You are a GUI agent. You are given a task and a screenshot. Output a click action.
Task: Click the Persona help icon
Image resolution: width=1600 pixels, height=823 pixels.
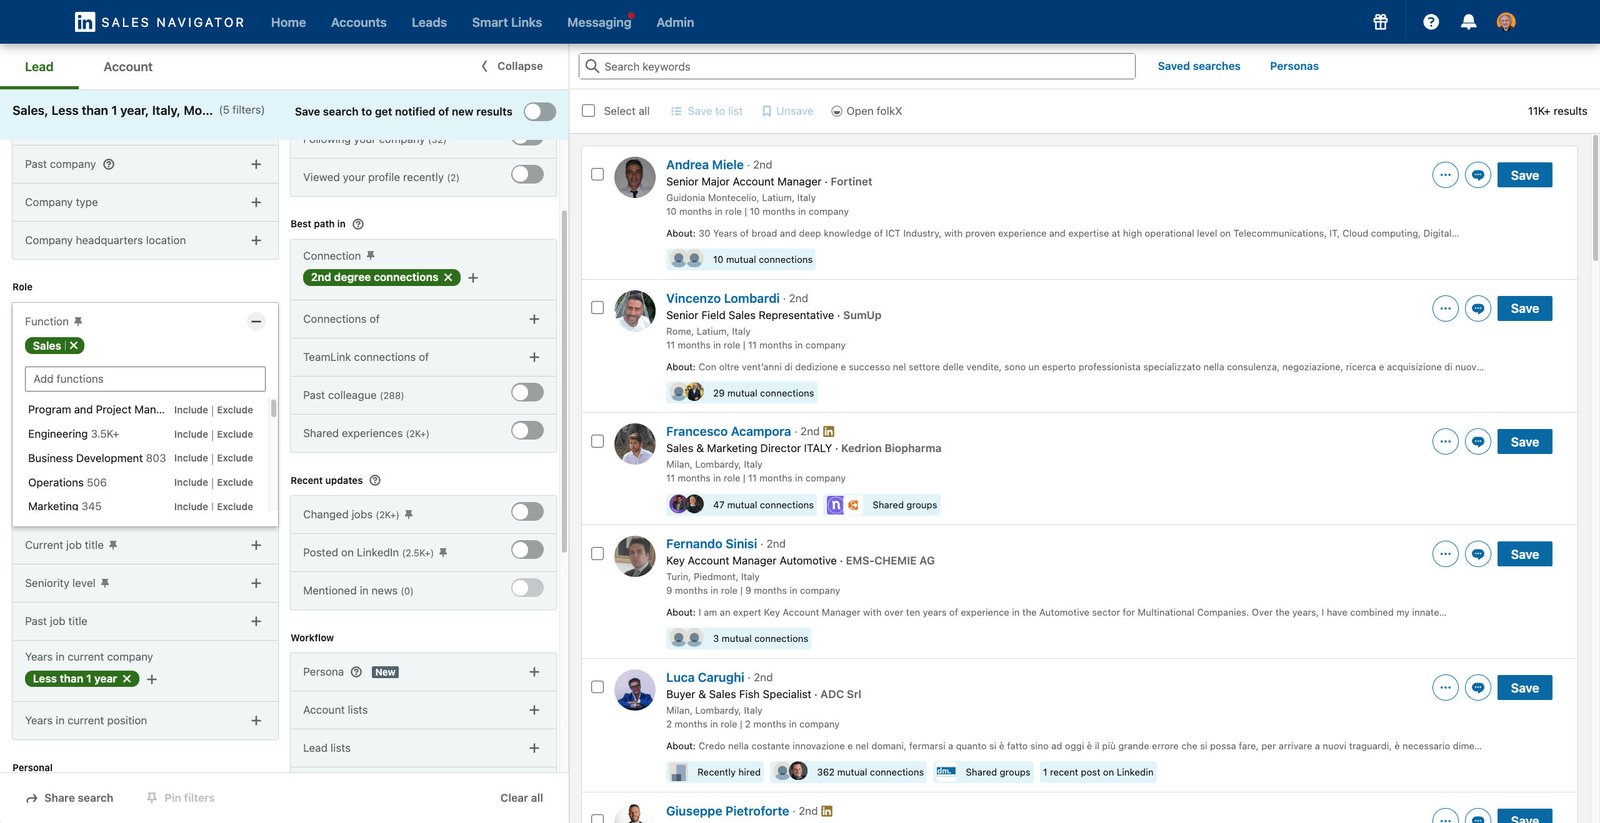click(356, 672)
